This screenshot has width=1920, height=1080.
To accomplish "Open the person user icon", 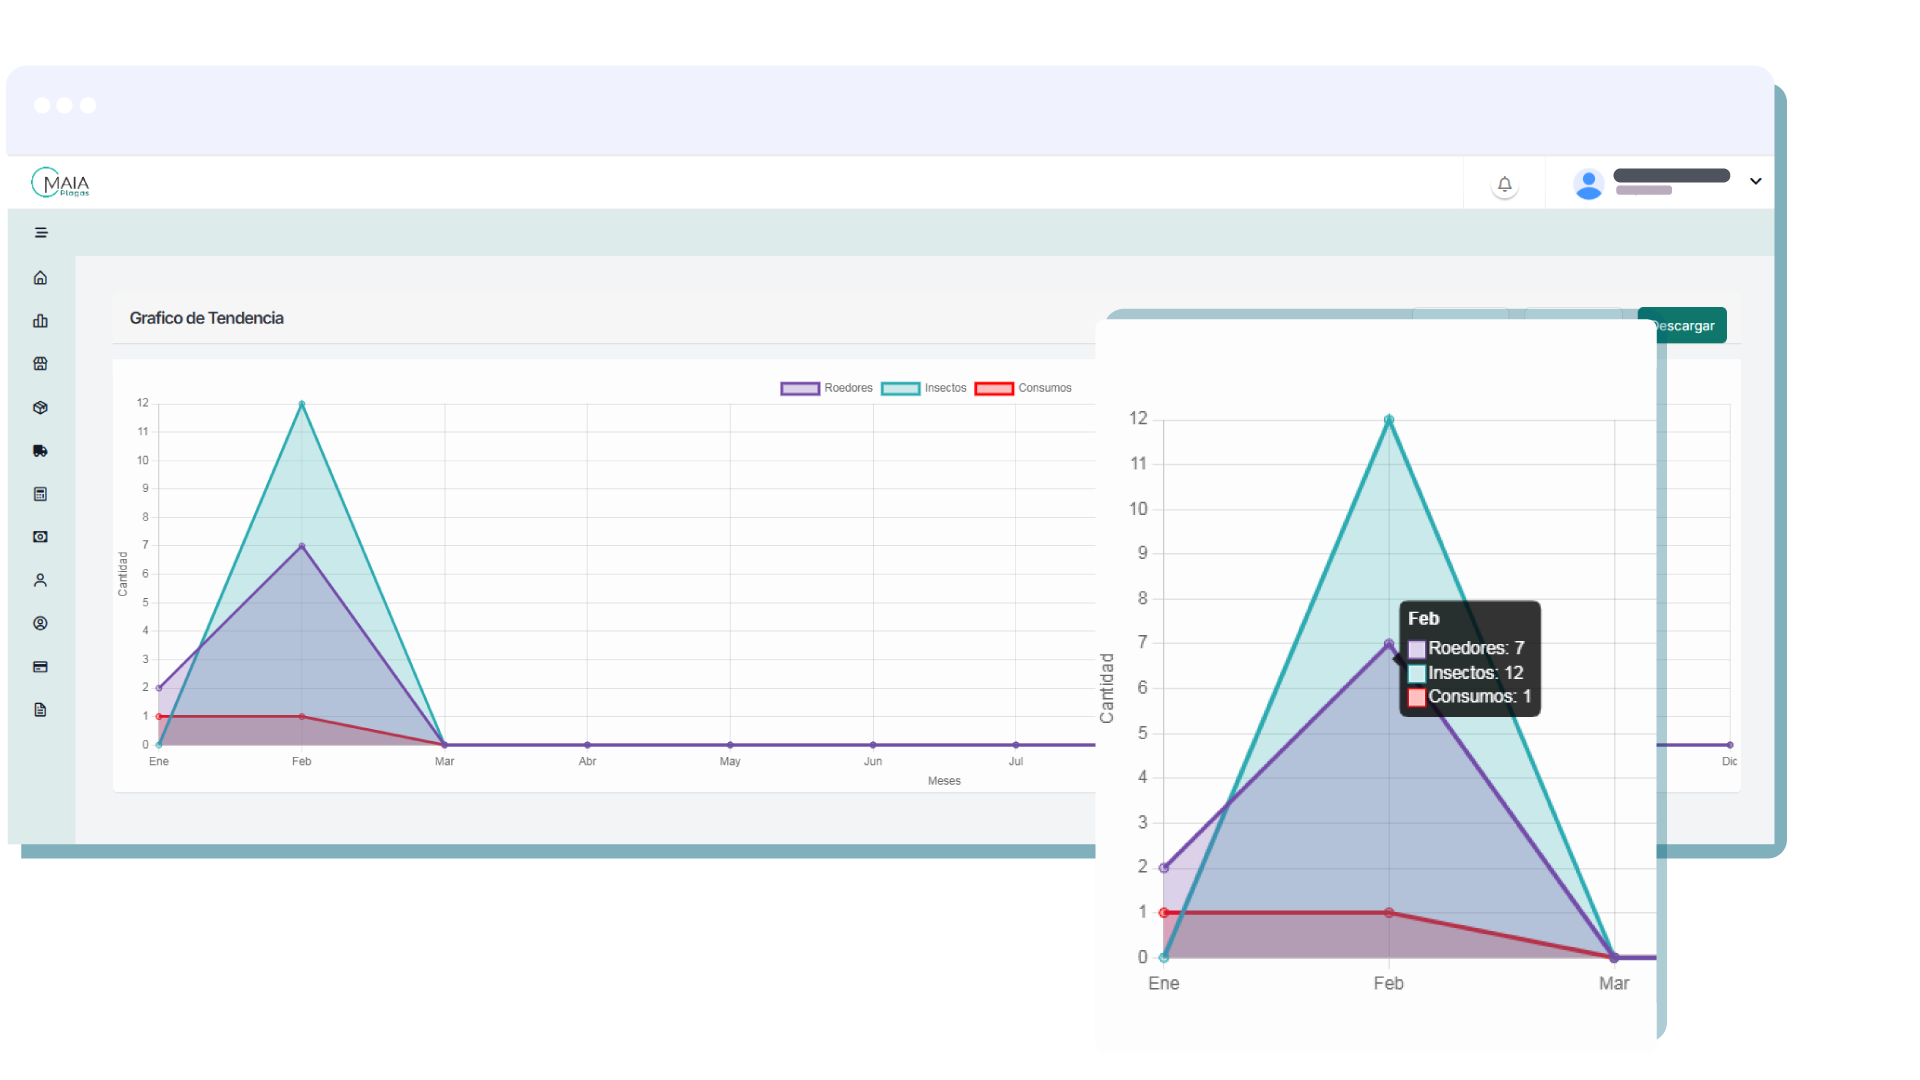I will pyautogui.click(x=40, y=580).
